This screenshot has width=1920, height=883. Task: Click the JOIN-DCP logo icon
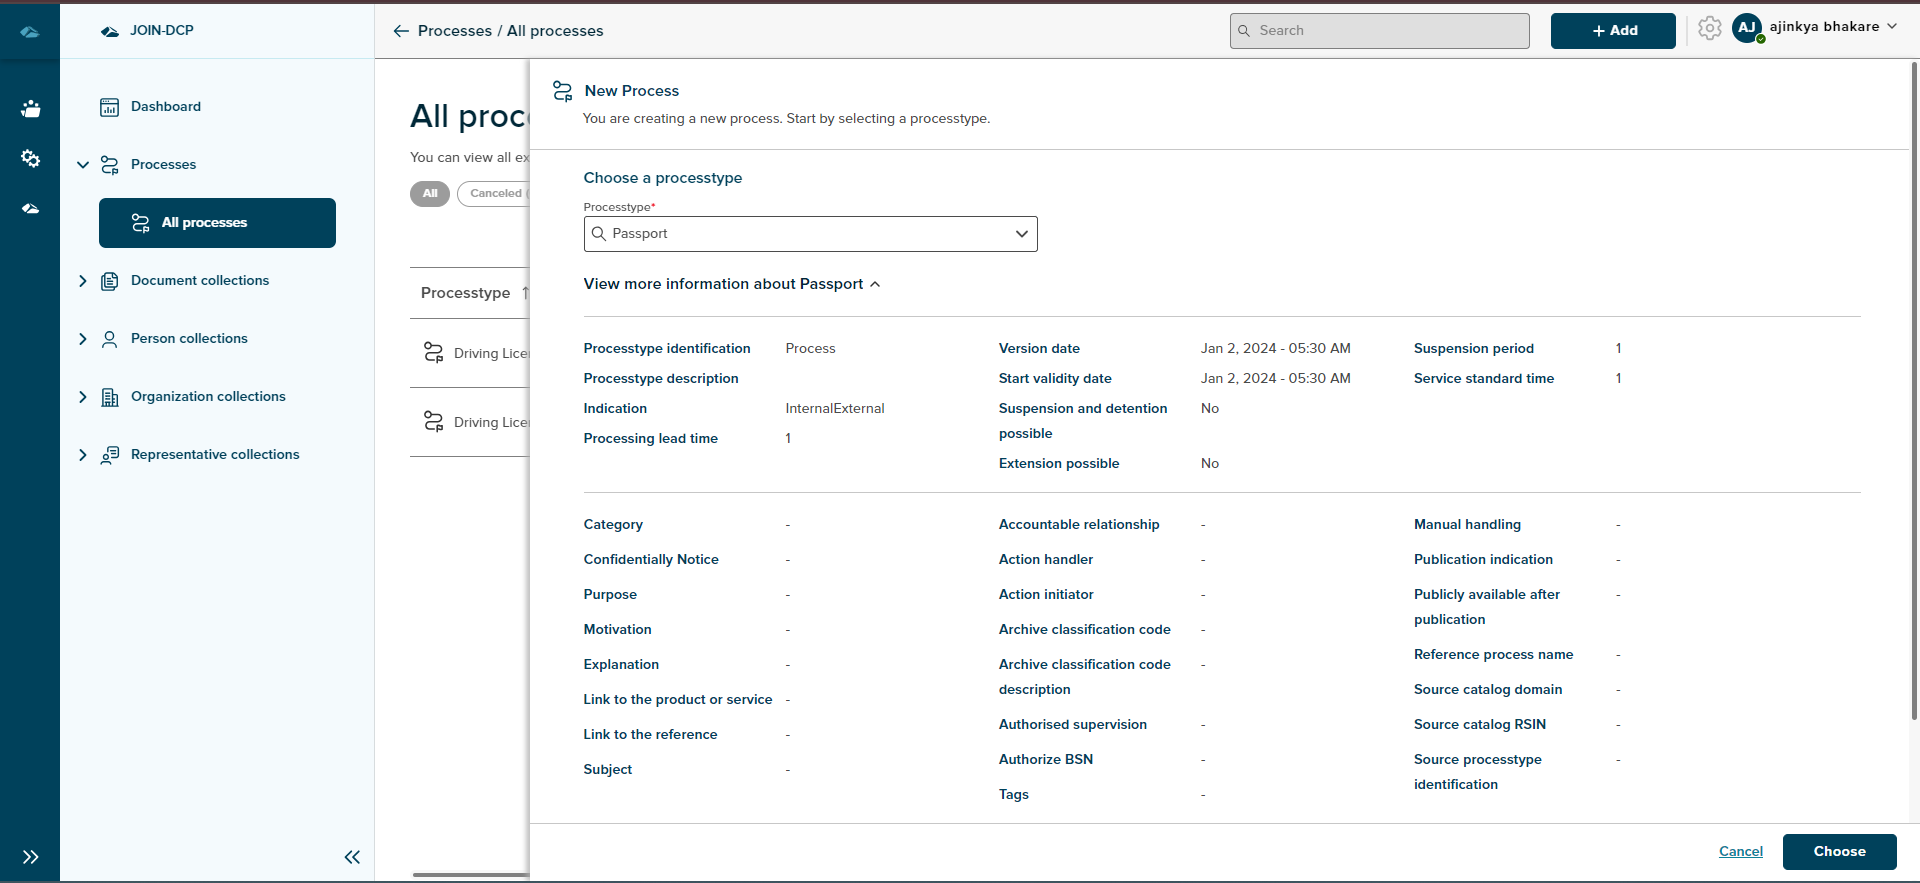[110, 31]
